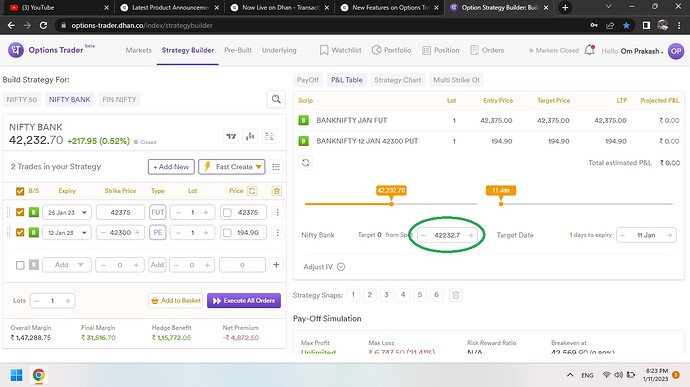The width and height of the screenshot is (690, 387).
Task: Click the Options Trader logo
Action: 16,50
